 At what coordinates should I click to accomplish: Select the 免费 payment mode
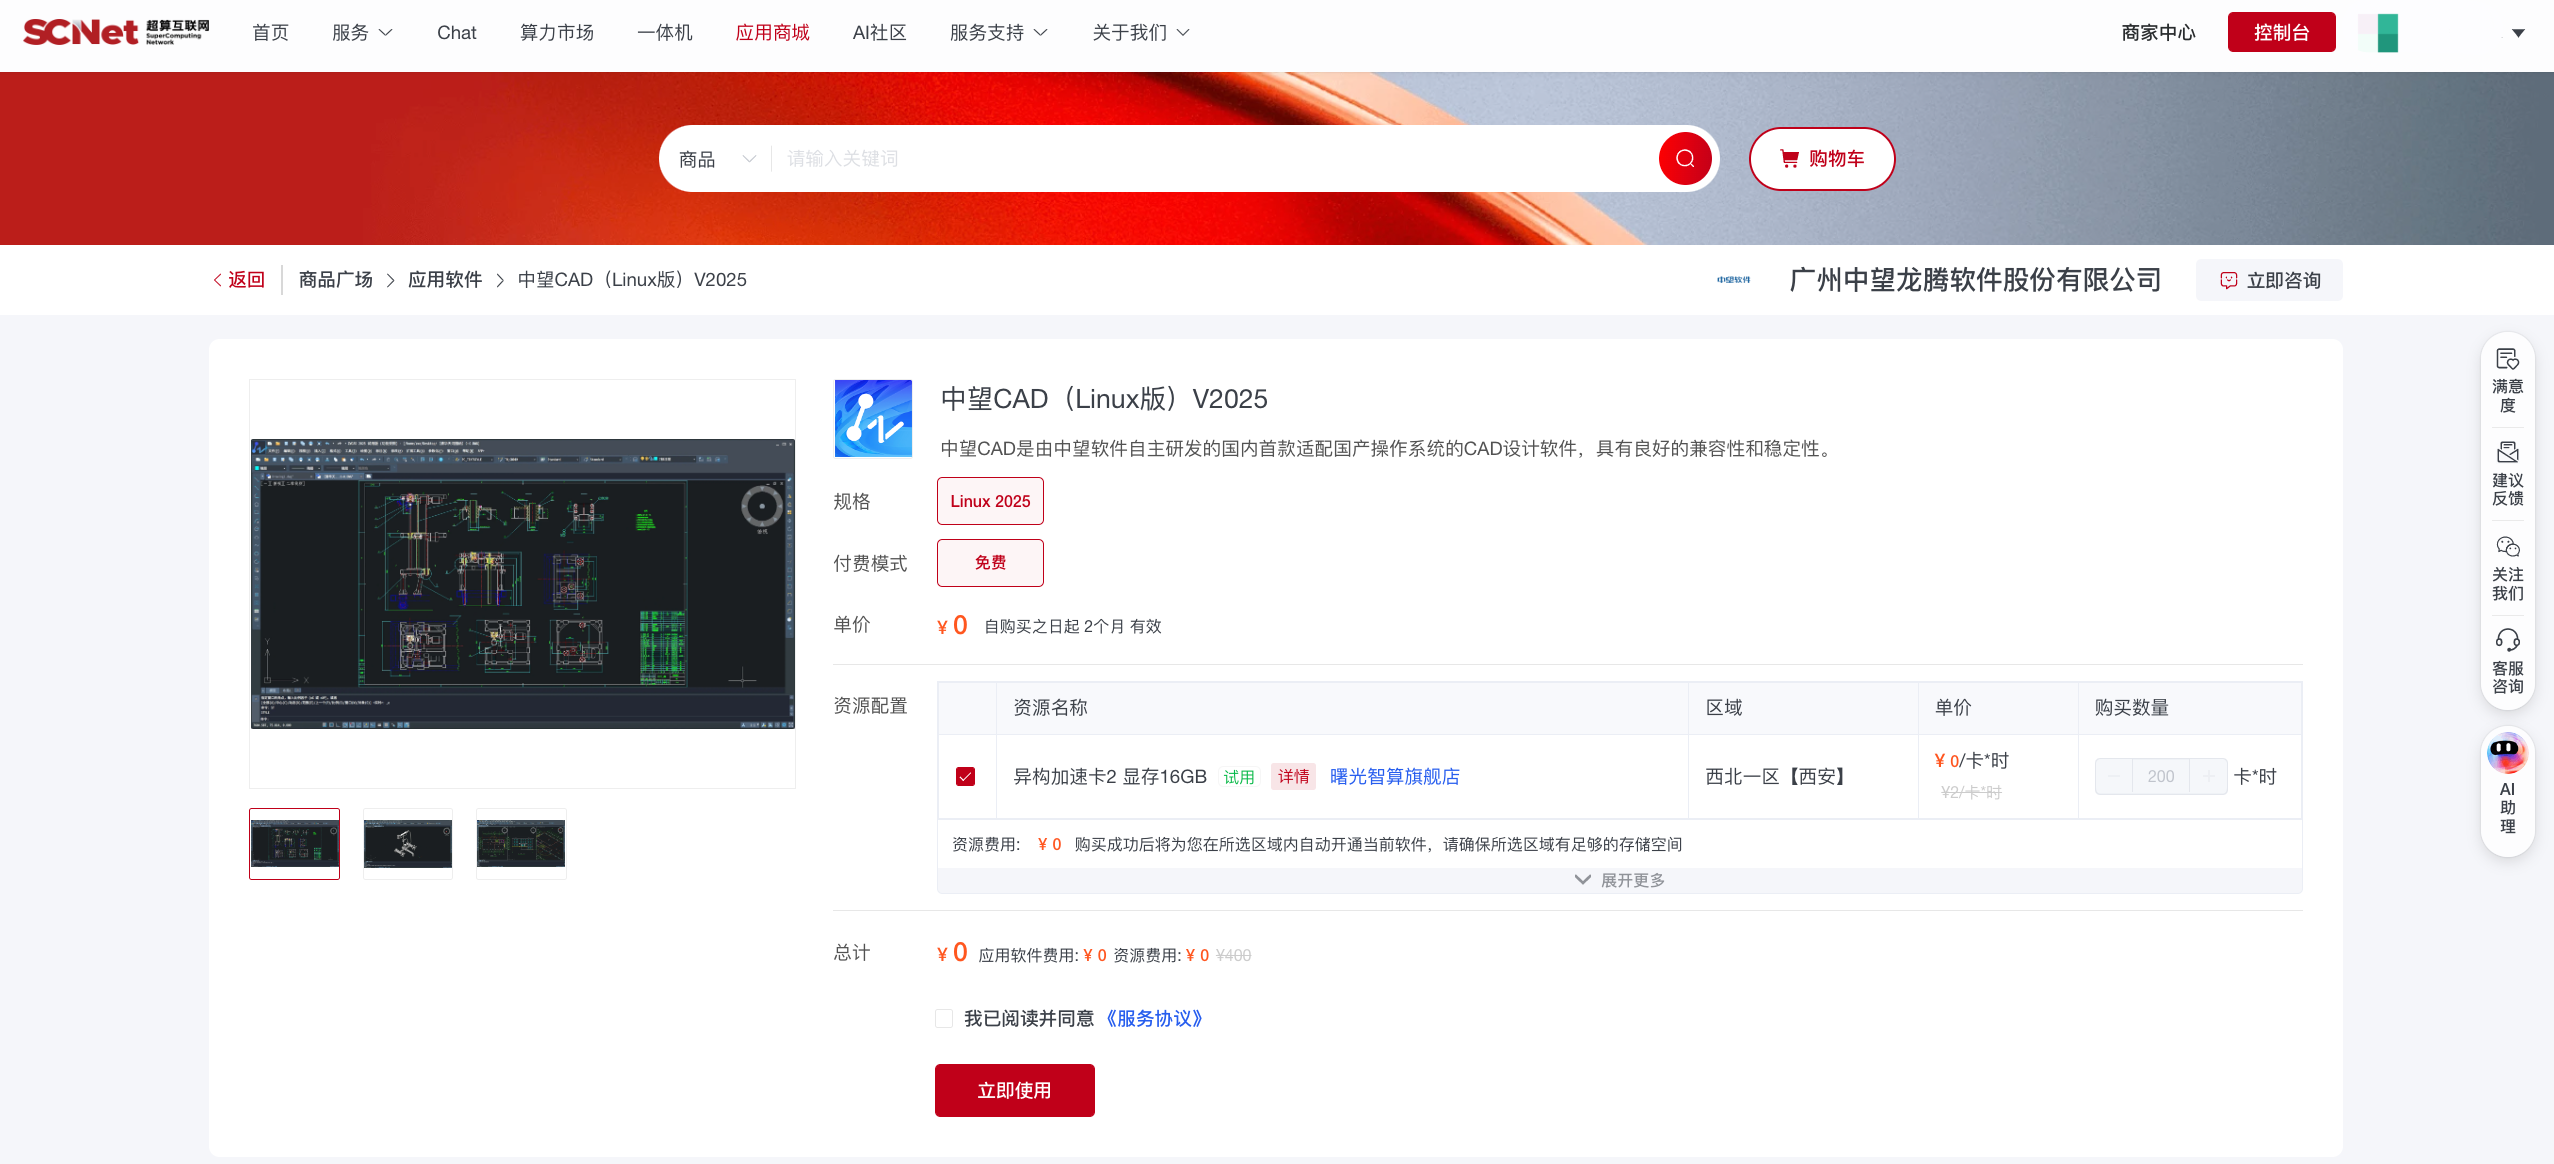point(990,562)
